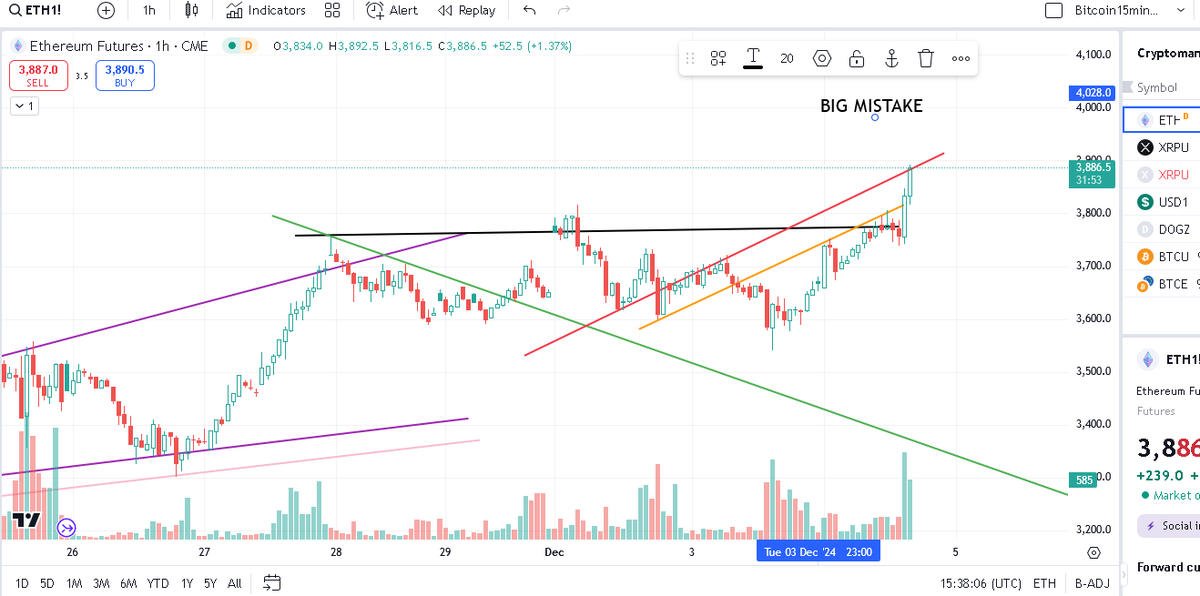Screen dimensions: 1200x596
Task: Create an Alert from top toolbar
Action: click(x=392, y=10)
